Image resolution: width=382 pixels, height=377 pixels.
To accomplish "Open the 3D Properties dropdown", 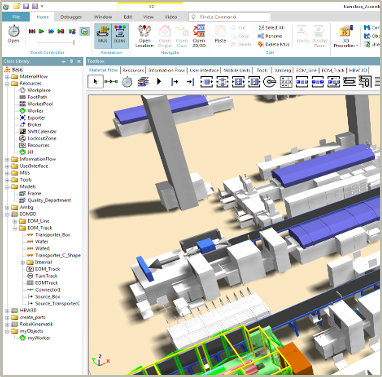I will tap(346, 36).
